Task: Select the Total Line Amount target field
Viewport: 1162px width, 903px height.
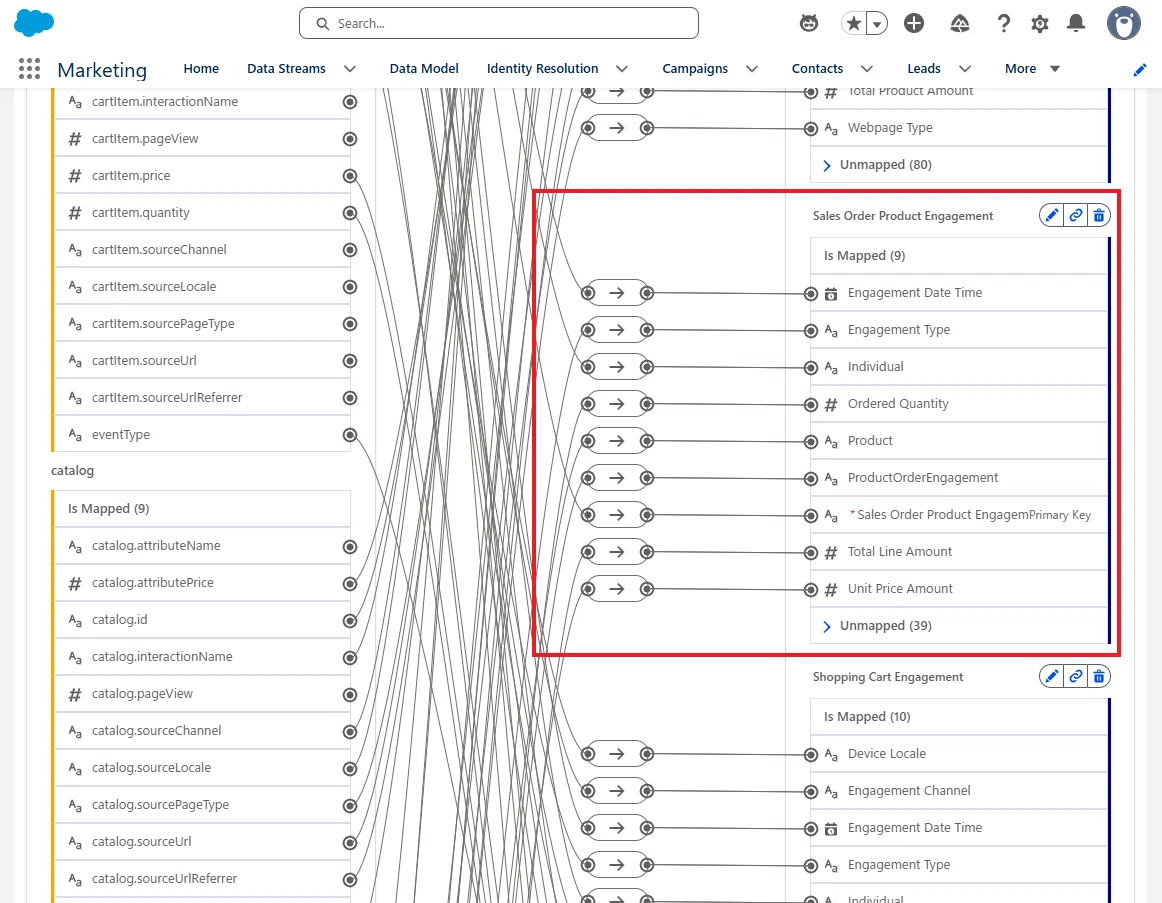Action: click(x=958, y=552)
